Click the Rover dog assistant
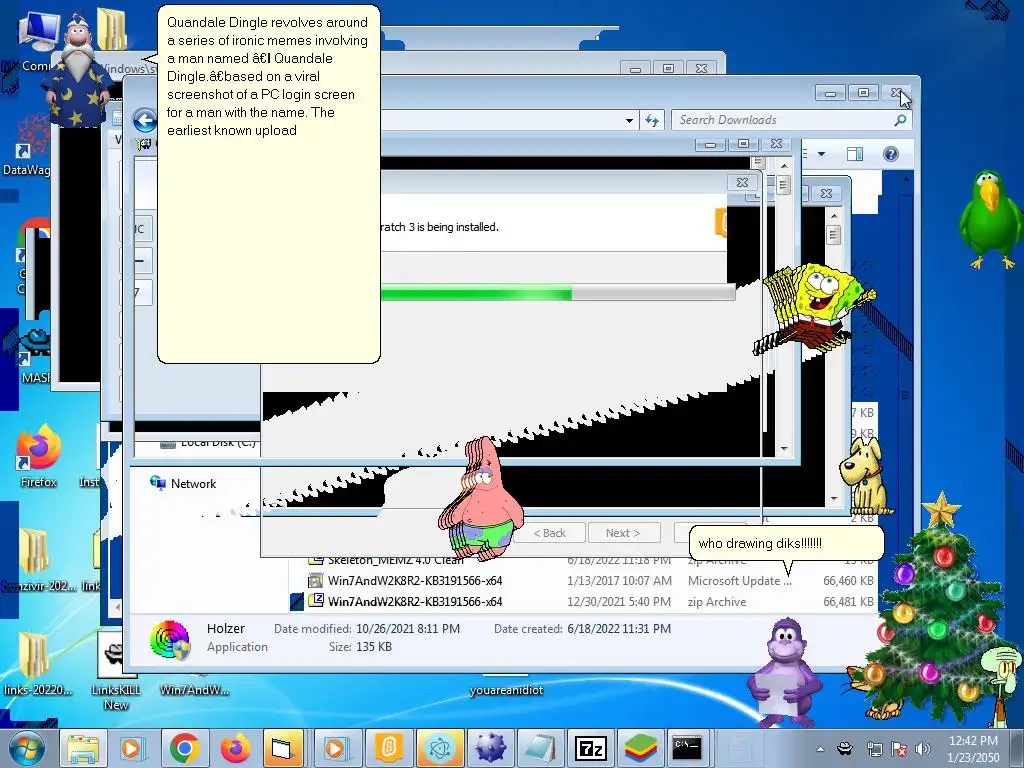1024x768 pixels. [x=864, y=477]
